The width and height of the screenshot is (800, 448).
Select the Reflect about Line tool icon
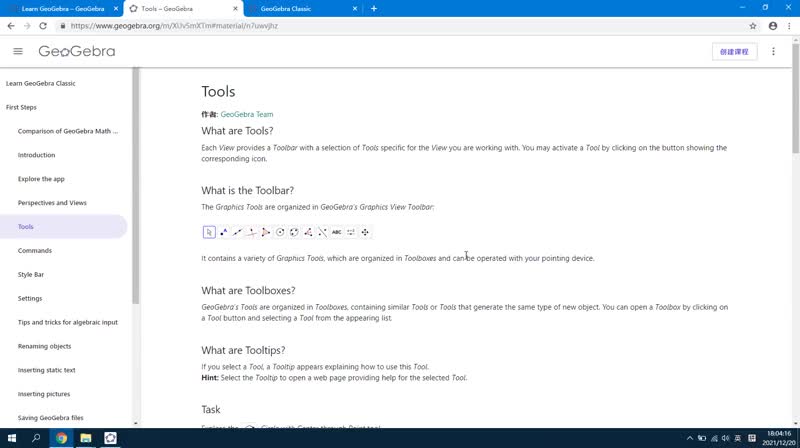pos(322,232)
